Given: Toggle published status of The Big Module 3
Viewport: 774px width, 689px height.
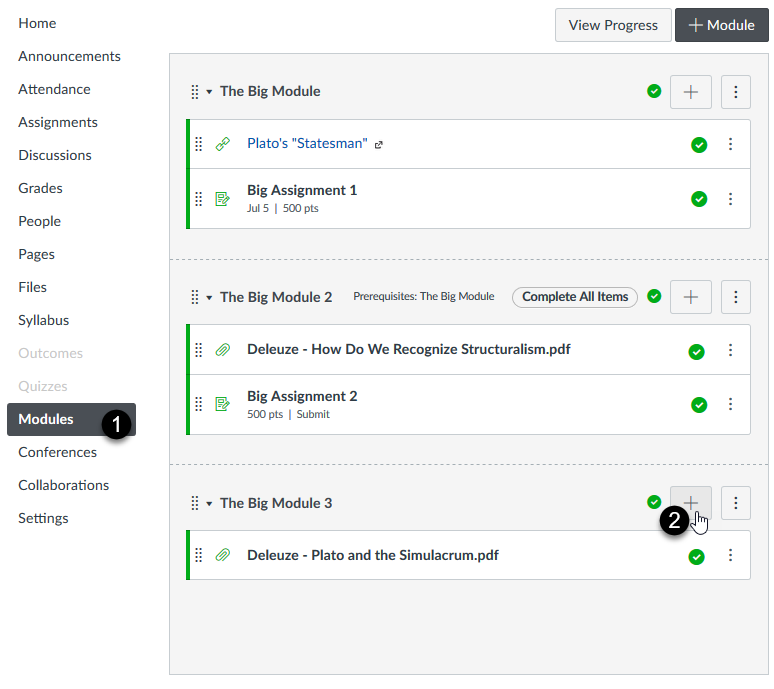Looking at the screenshot, I should 654,502.
